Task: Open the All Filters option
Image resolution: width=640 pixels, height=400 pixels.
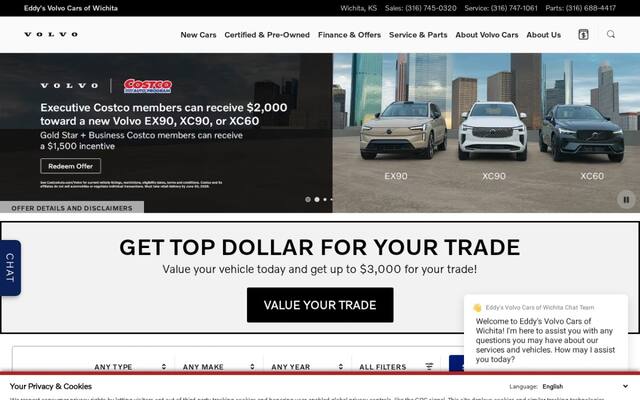Action: click(382, 367)
